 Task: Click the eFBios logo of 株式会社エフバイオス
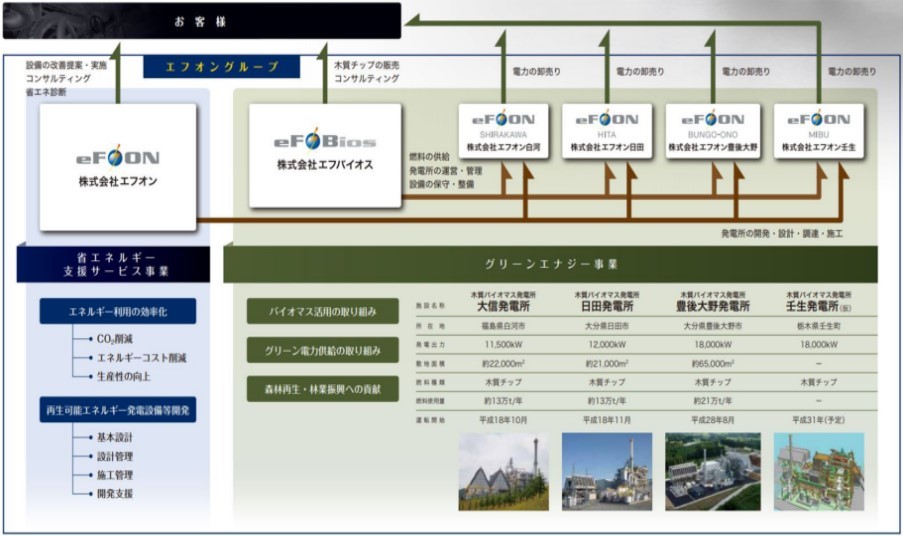point(325,139)
